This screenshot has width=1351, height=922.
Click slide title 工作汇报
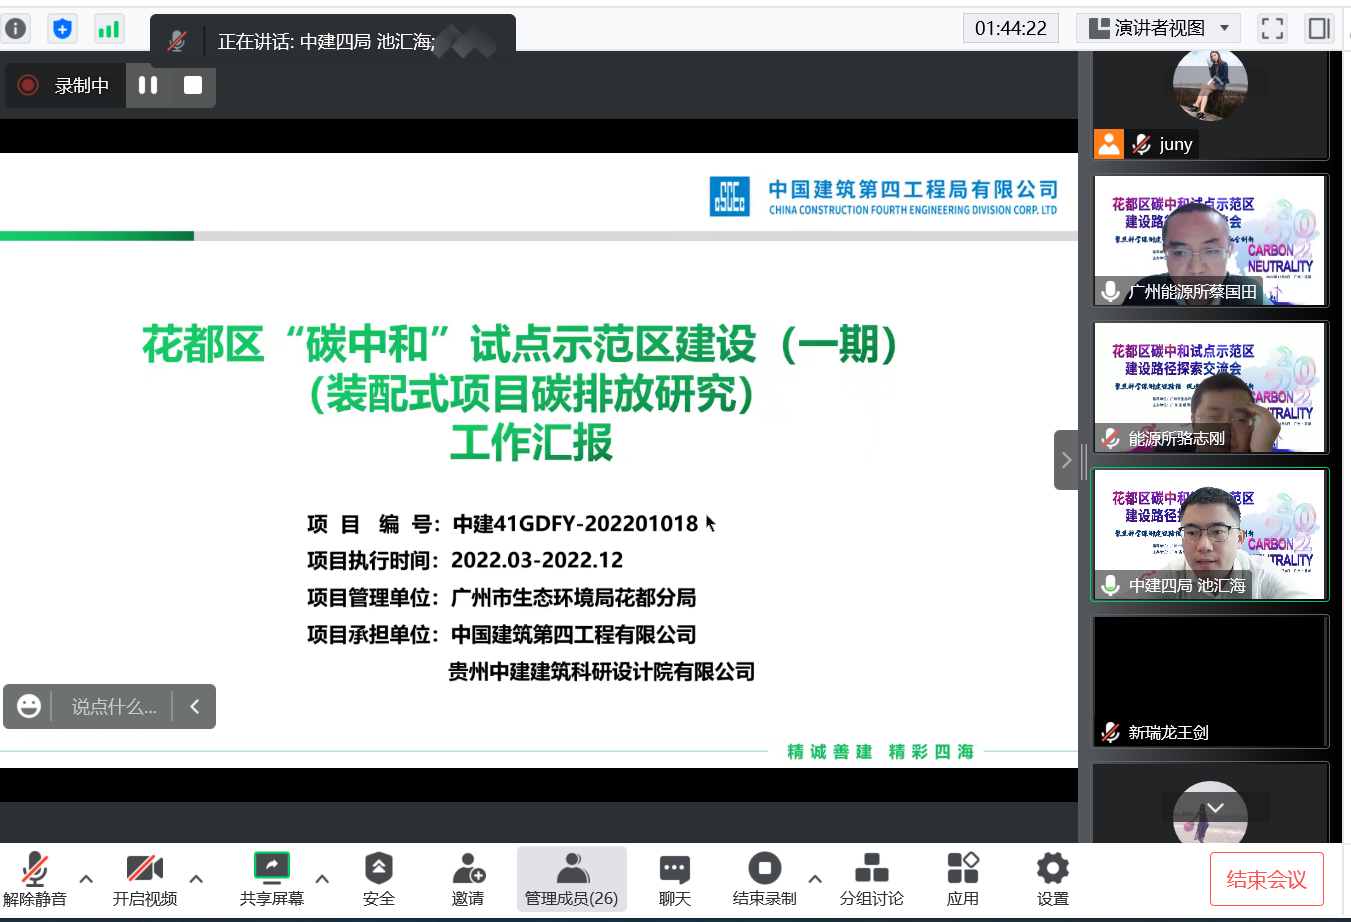[x=531, y=442]
